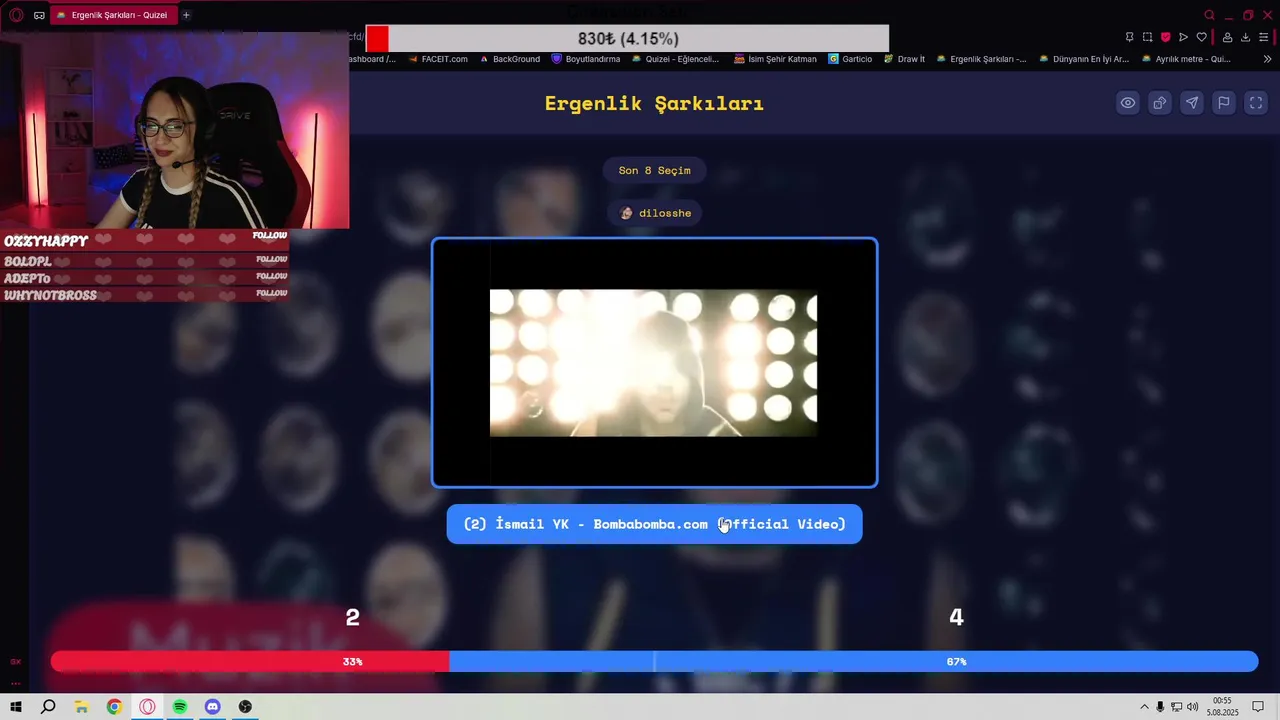Open the Ergenlik Şarkıları bookmark
The width and height of the screenshot is (1280, 720).
981,59
